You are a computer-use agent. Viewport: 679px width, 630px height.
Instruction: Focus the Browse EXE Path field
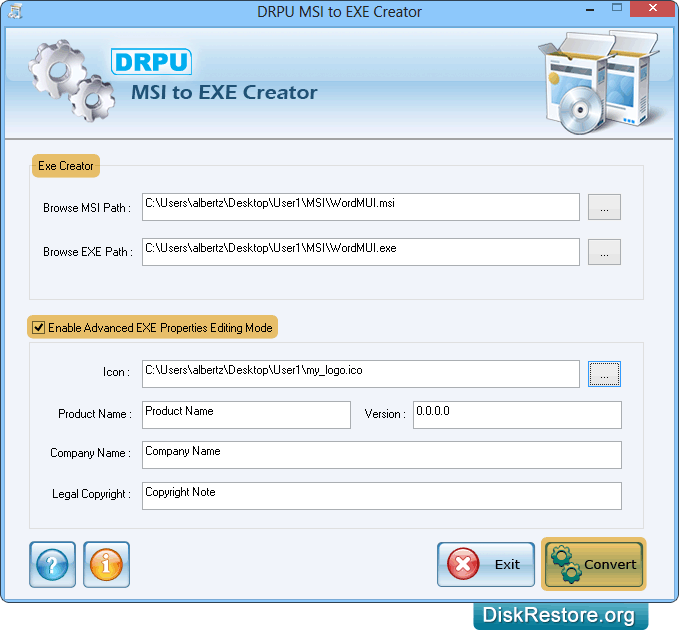click(x=361, y=252)
